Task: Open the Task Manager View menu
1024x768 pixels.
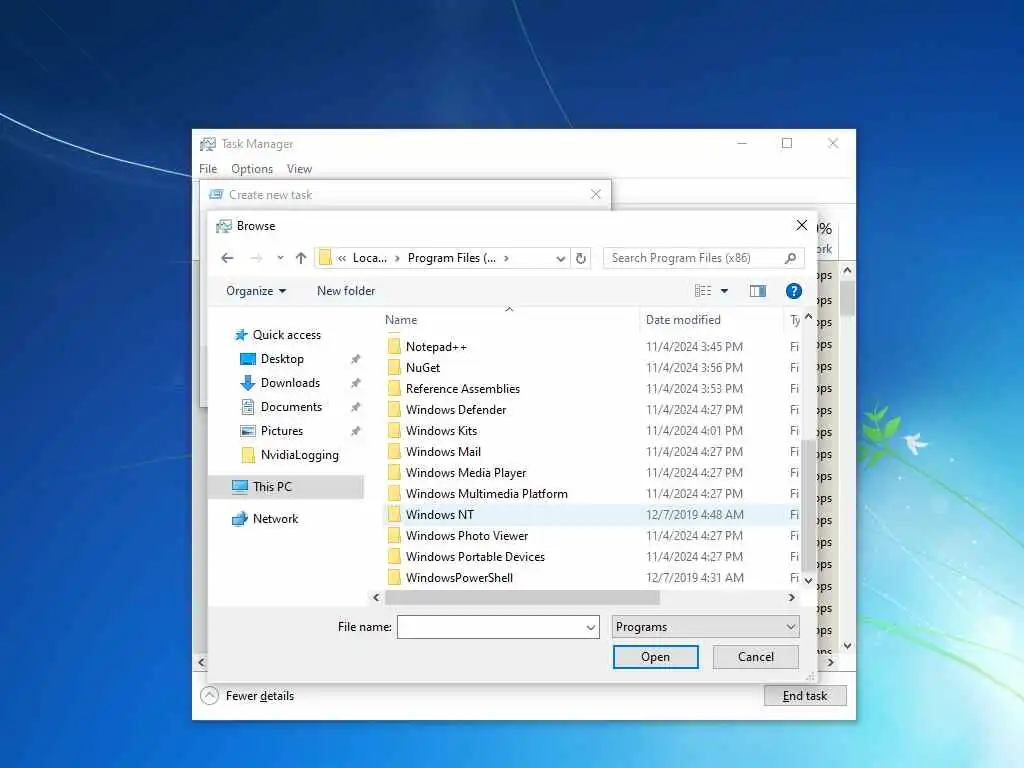Action: coord(299,168)
